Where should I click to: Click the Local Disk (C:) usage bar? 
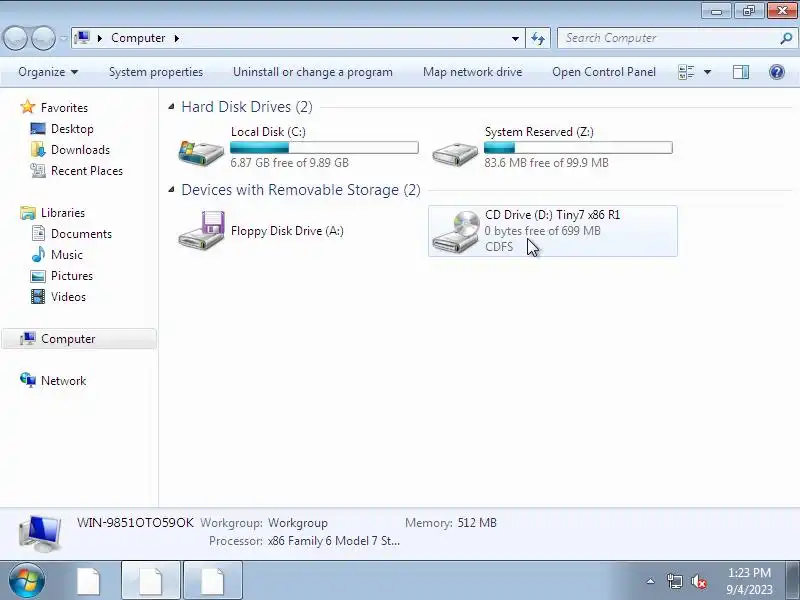[x=324, y=148]
